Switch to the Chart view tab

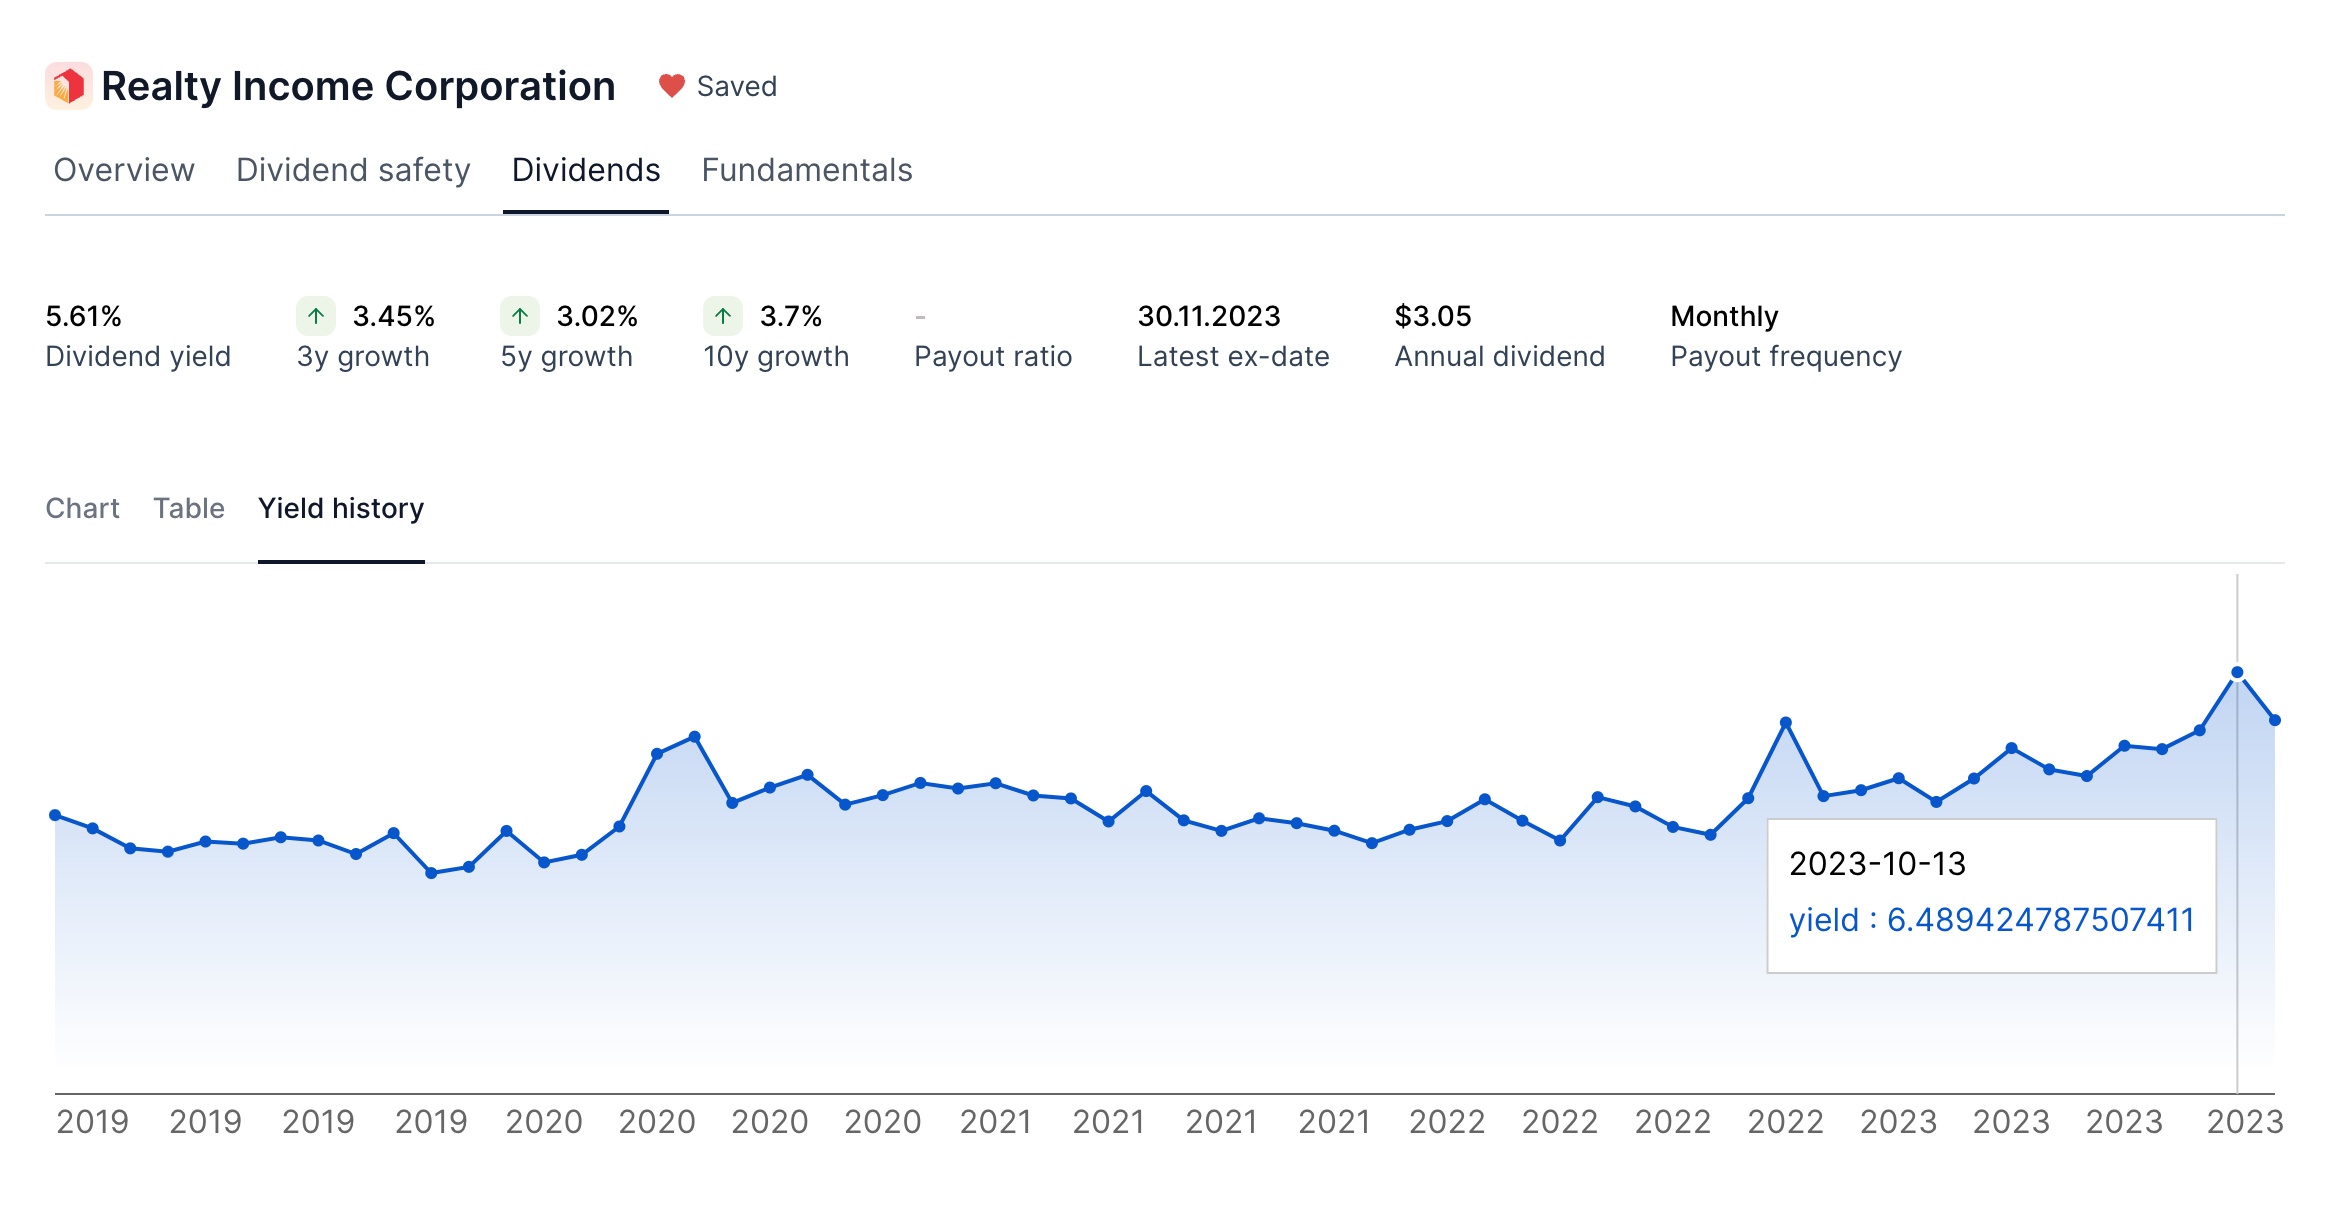83,508
